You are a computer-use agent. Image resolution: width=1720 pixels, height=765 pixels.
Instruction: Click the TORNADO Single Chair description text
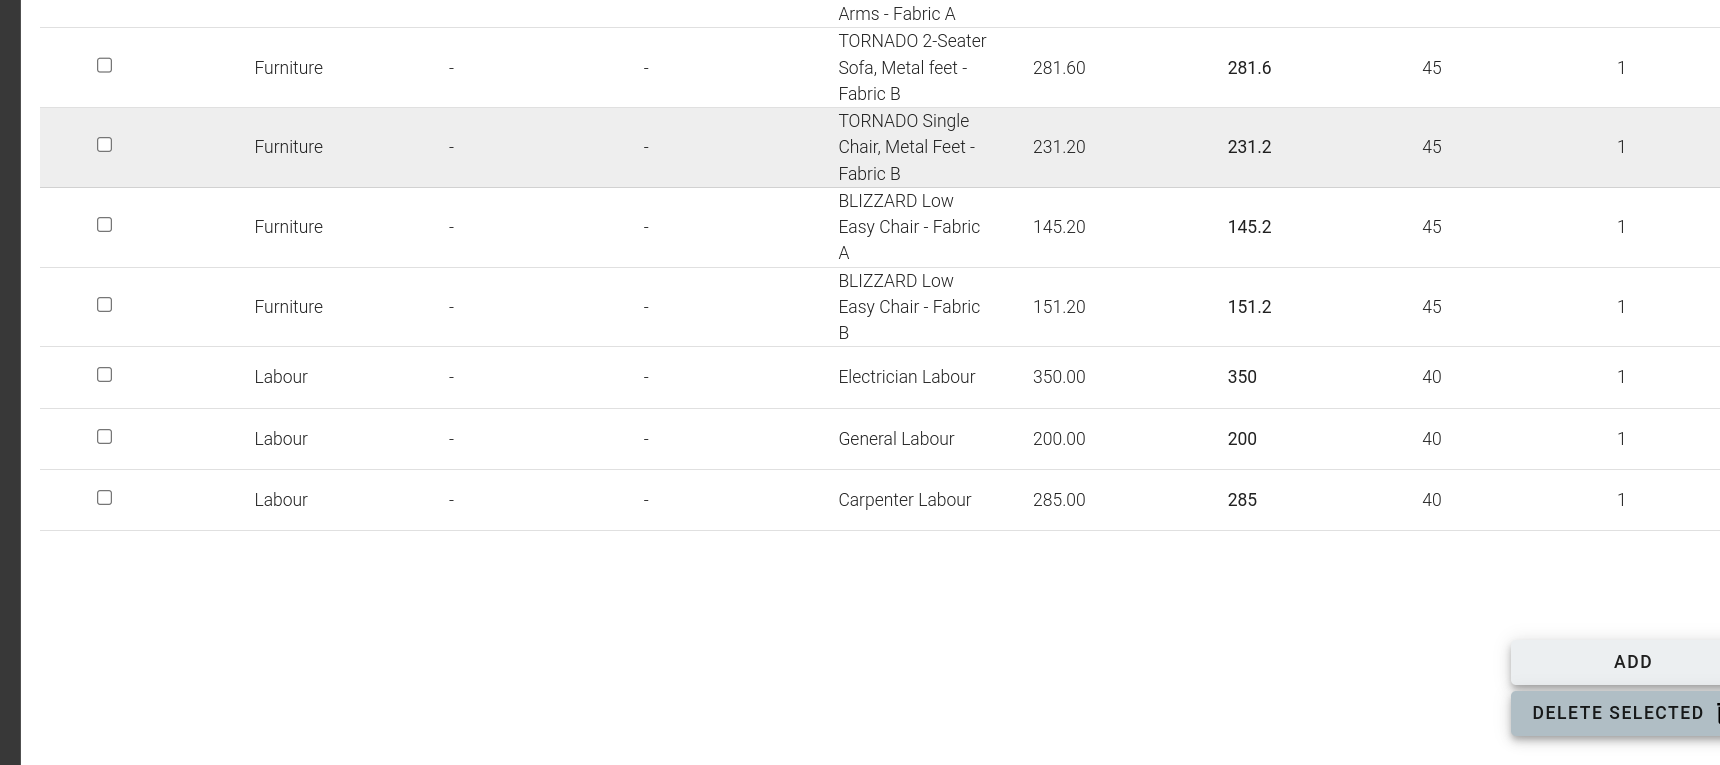point(907,147)
